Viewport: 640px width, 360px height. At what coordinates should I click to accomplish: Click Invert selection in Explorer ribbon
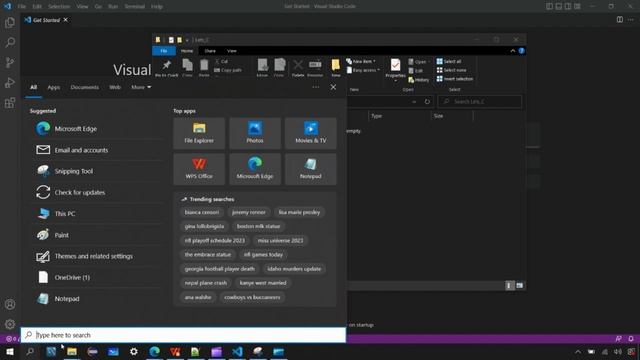tap(455, 79)
